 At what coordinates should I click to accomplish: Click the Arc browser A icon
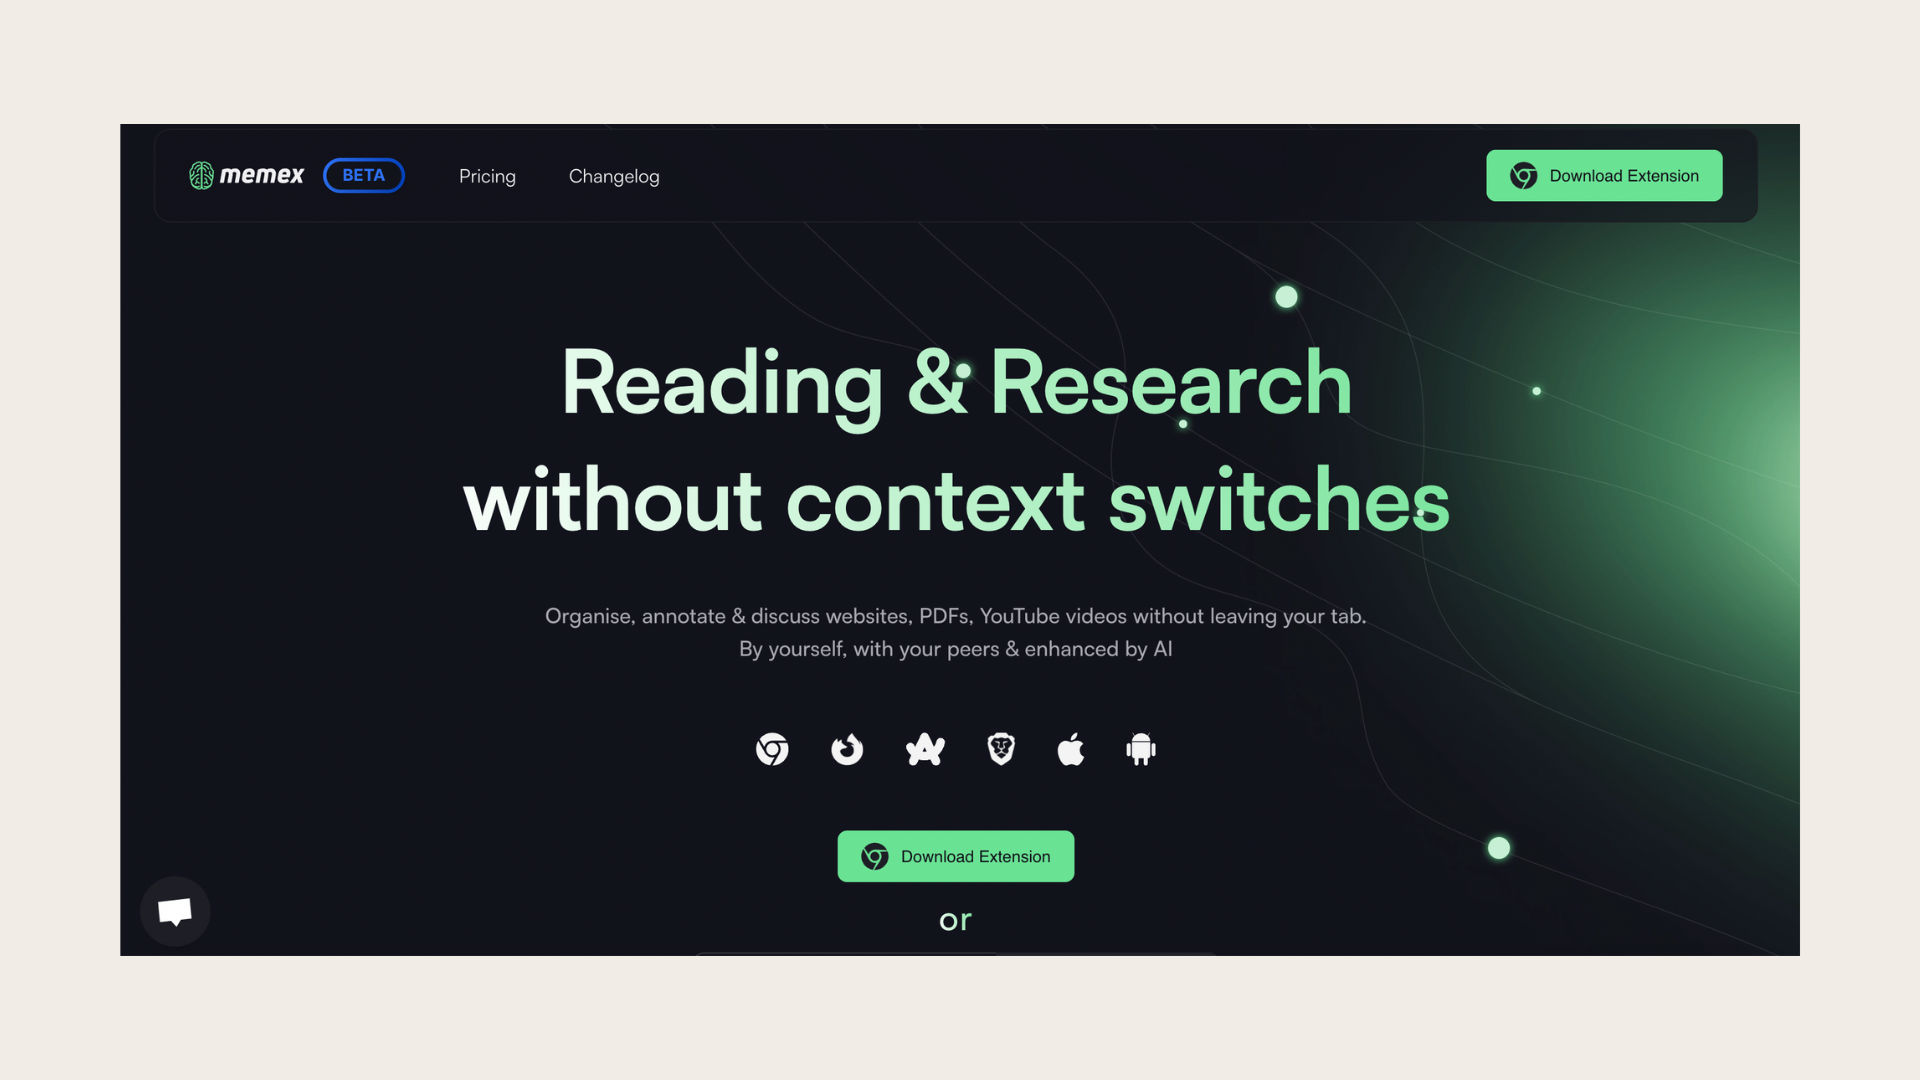924,748
